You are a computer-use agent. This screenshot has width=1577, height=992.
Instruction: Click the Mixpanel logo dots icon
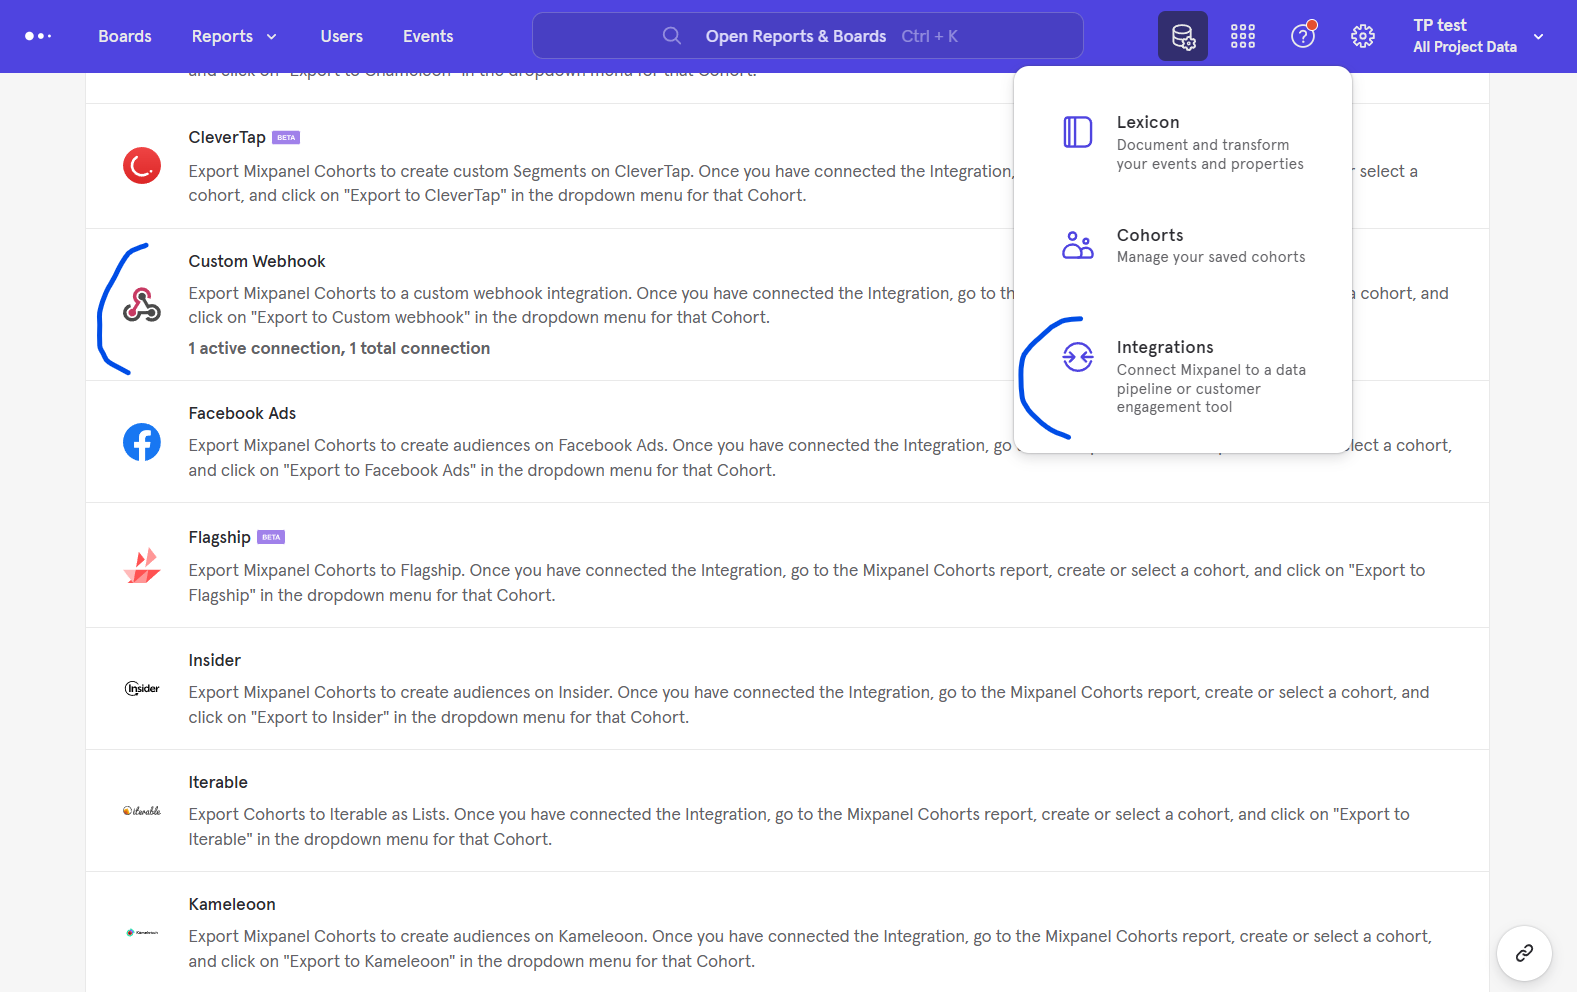[x=38, y=36]
